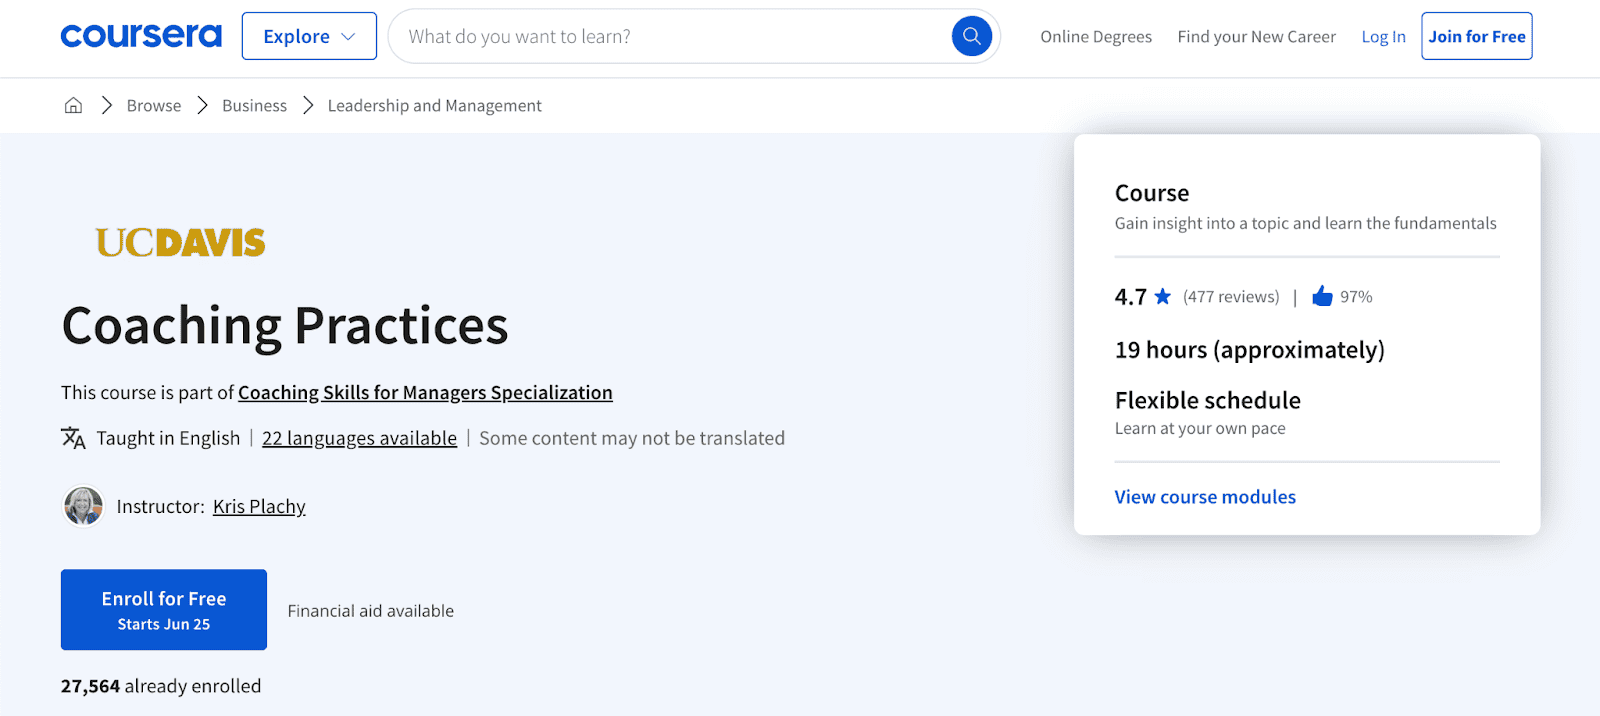This screenshot has width=1600, height=716.
Task: Open Online Degrees
Action: pos(1096,37)
